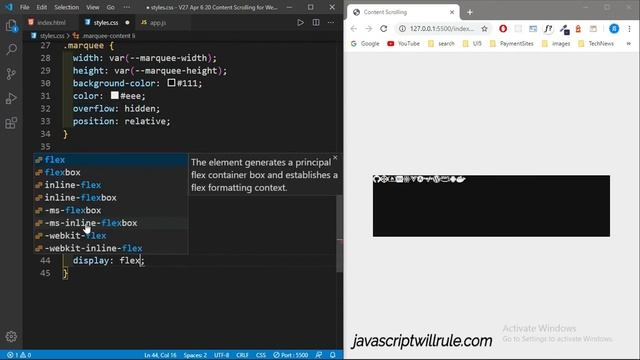Go back in Chrome browser
This screenshot has height=360, width=640.
[353, 29]
